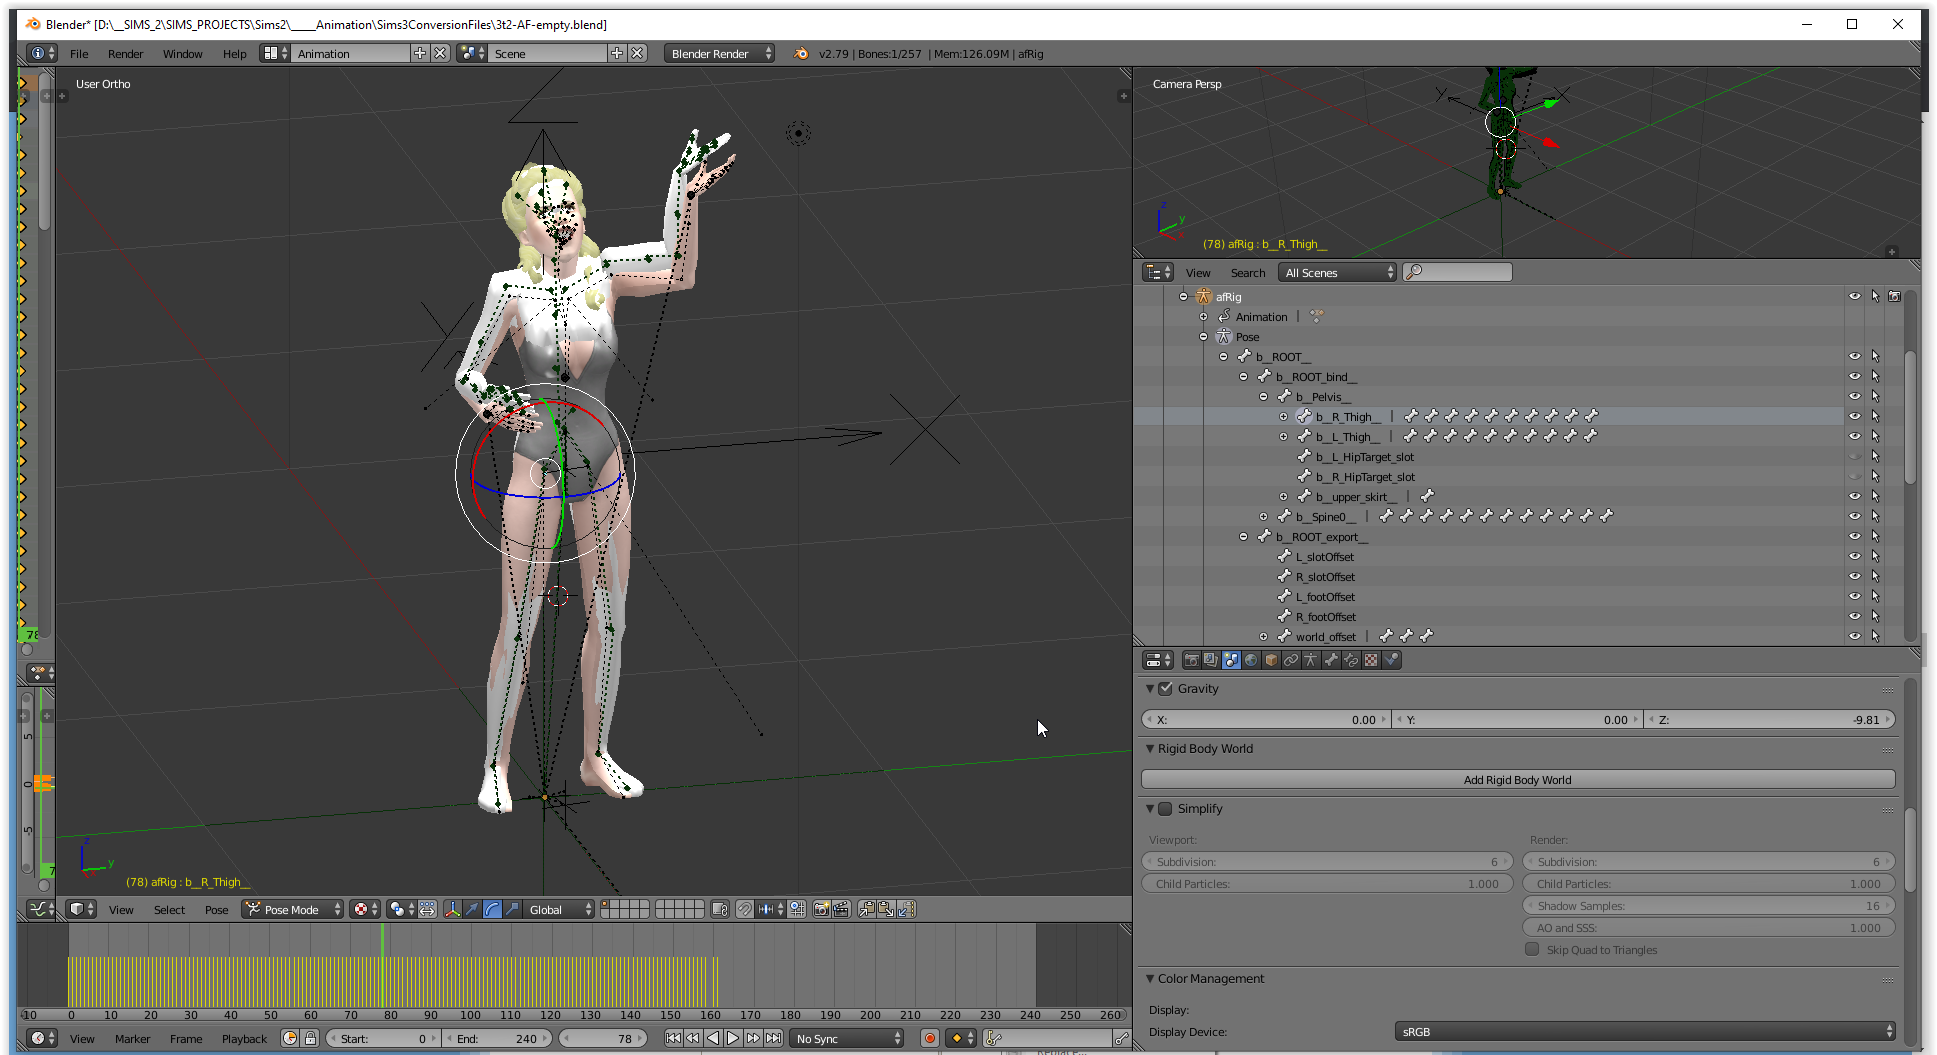
Task: Click the record auto-keyframe button
Action: point(929,1038)
